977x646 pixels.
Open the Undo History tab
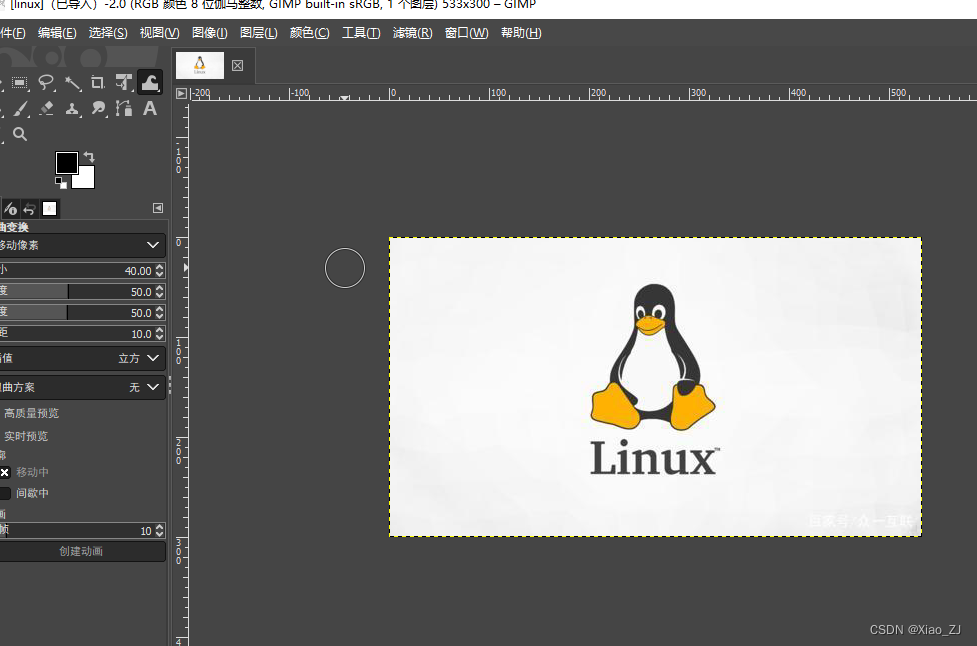pyautogui.click(x=30, y=209)
